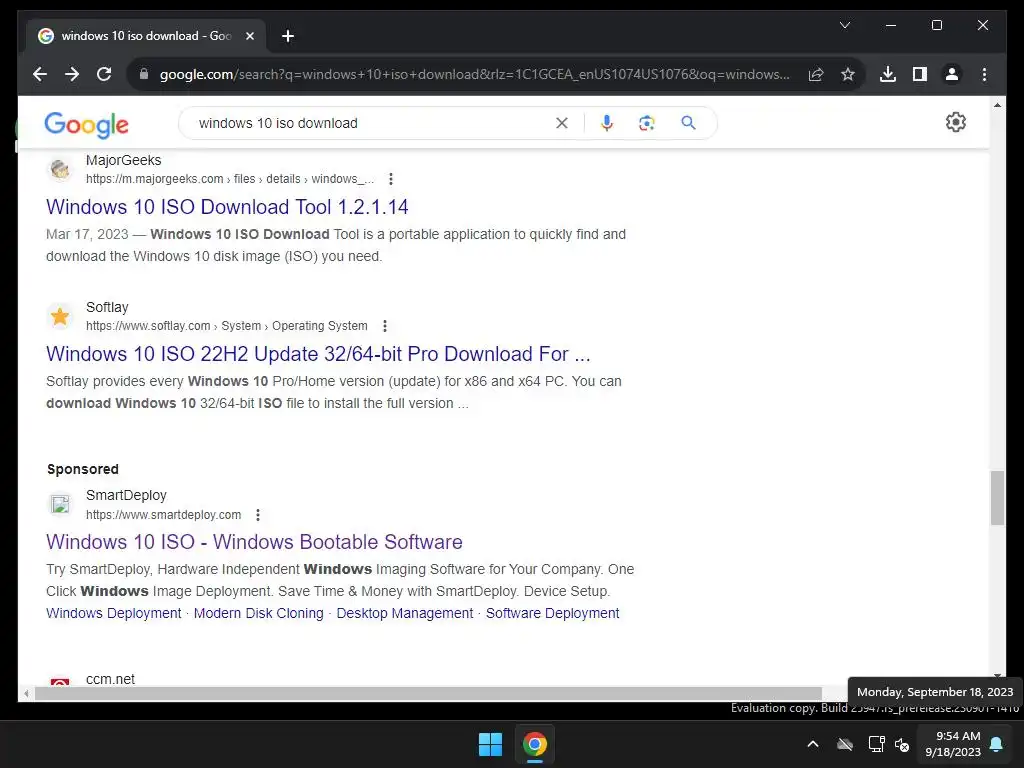Click the Google logo
The height and width of the screenshot is (768, 1024).
(86, 124)
